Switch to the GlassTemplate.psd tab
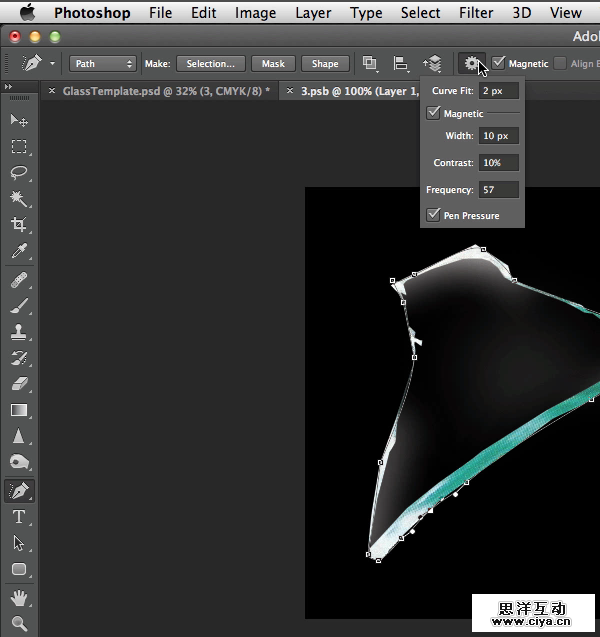 coord(166,91)
